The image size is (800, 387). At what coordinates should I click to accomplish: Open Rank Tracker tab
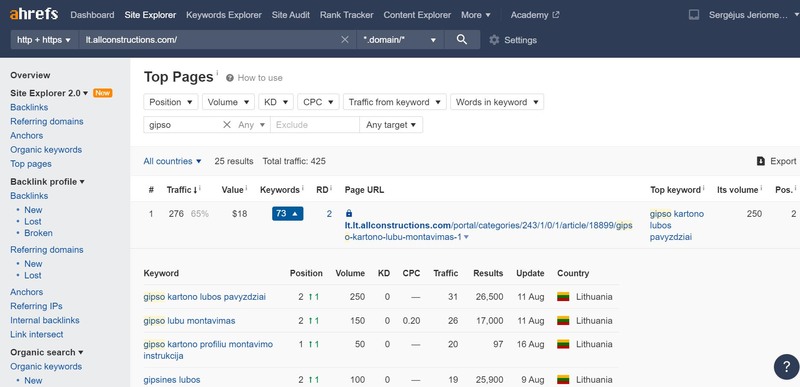pyautogui.click(x=346, y=15)
